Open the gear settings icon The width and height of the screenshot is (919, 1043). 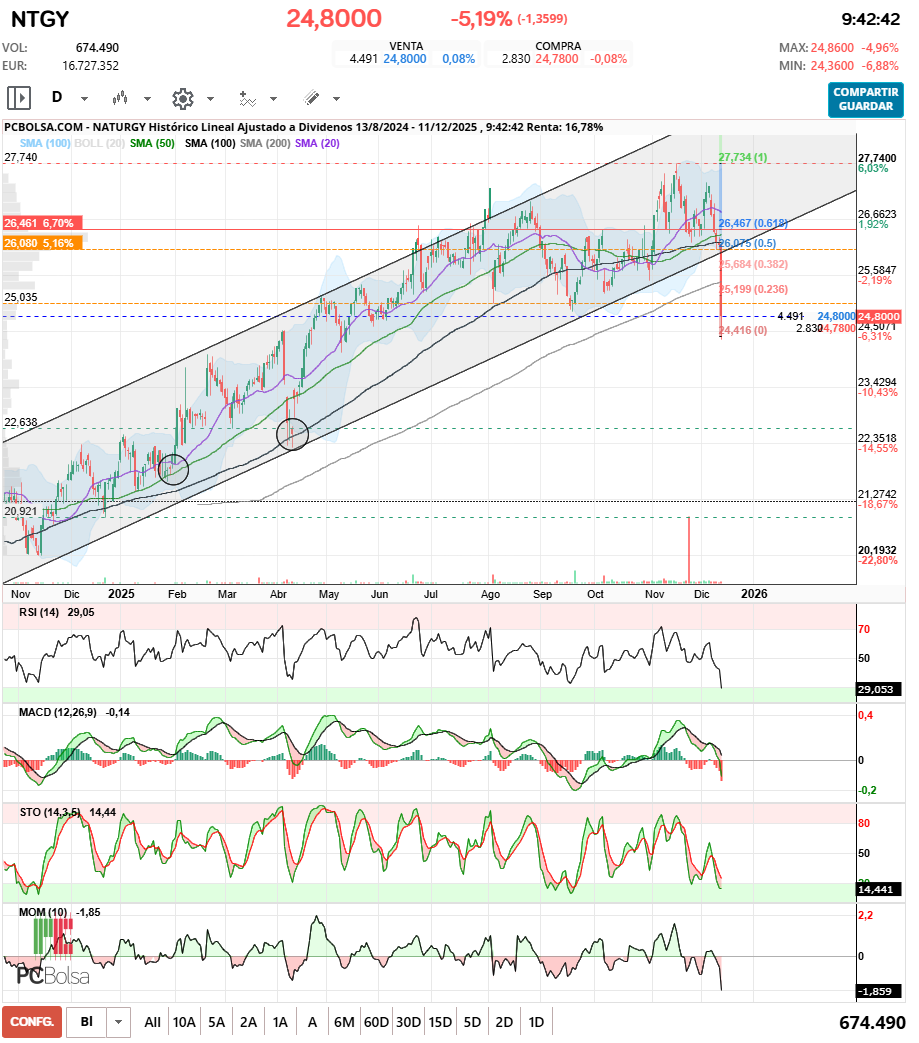tap(182, 98)
